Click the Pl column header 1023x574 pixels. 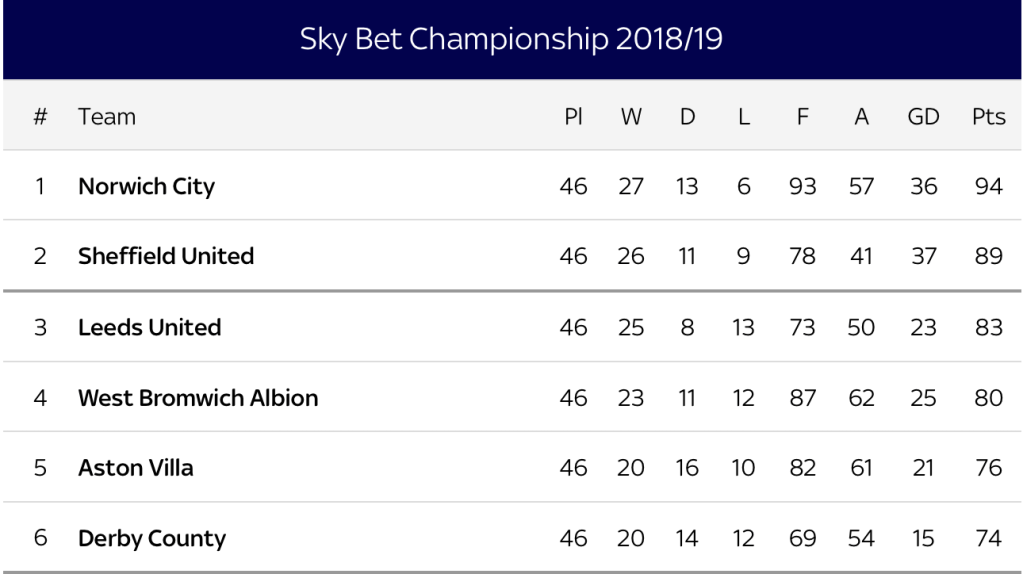click(x=573, y=116)
